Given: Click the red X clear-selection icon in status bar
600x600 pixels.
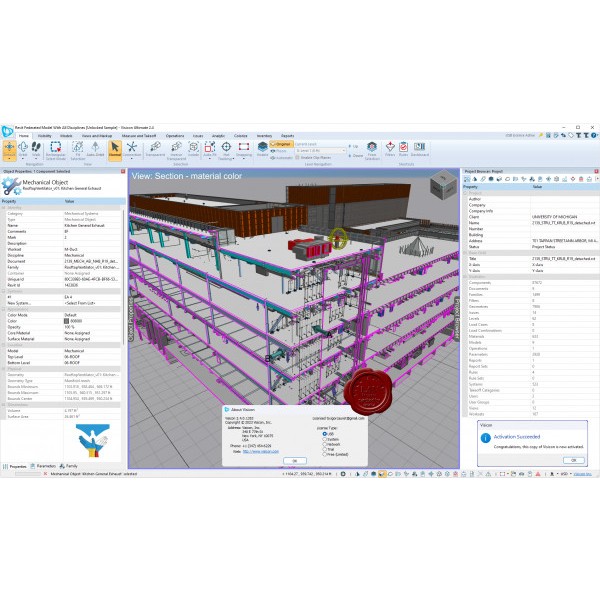Looking at the screenshot, I should [x=45, y=474].
